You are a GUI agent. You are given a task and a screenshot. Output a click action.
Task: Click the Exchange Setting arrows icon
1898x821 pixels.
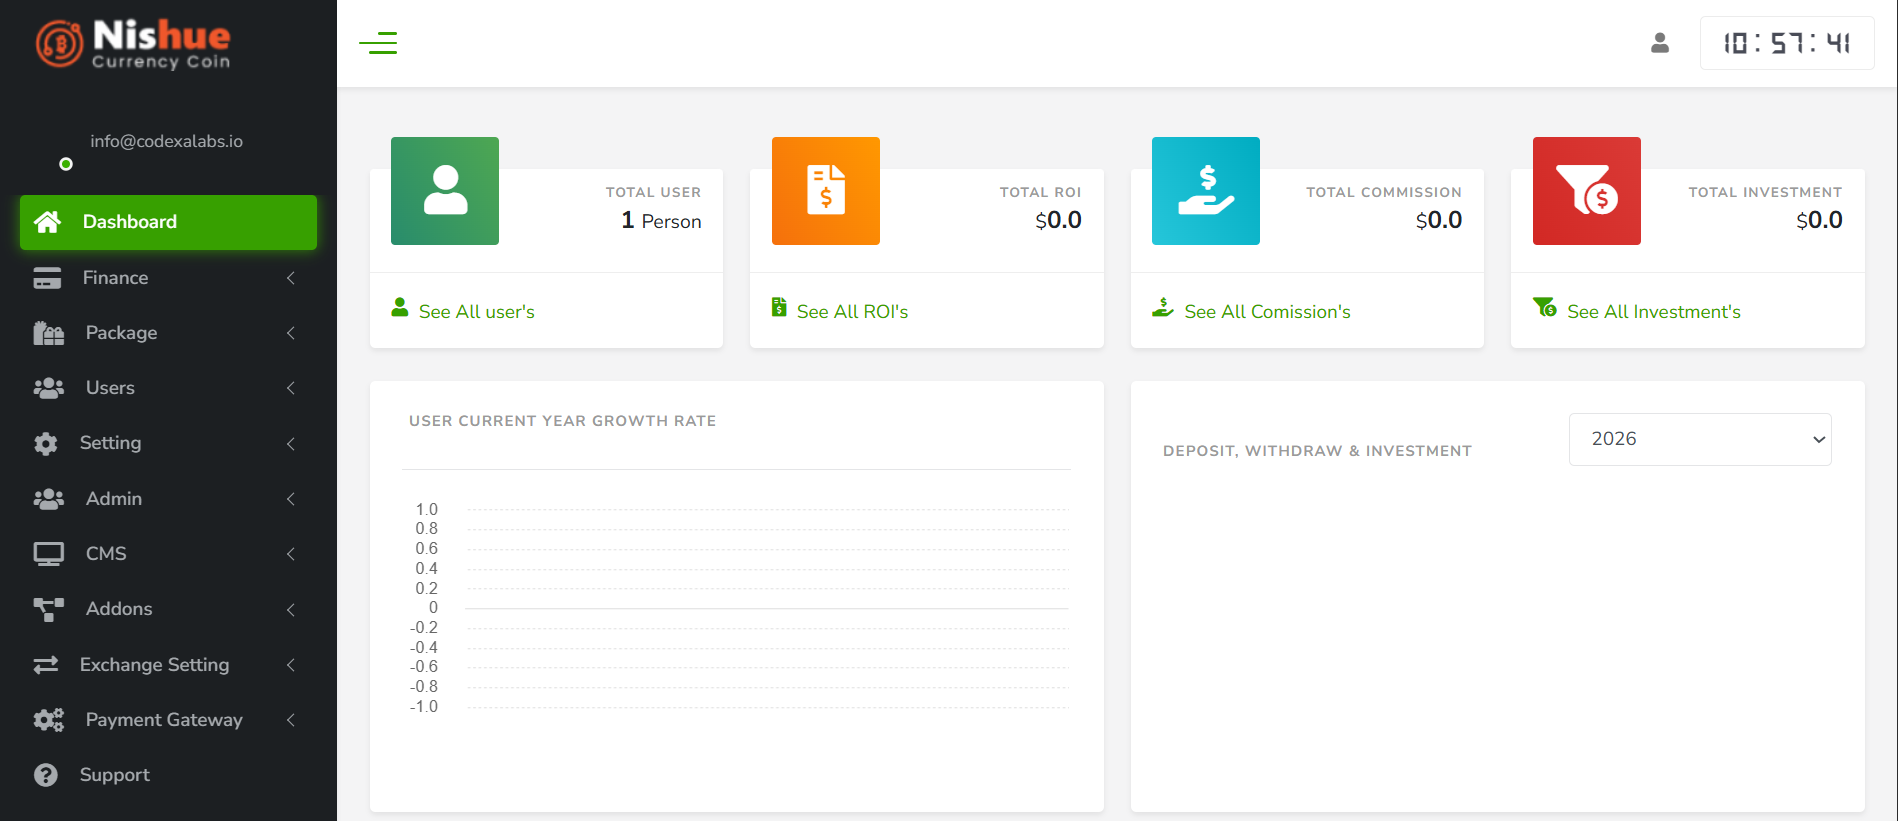[x=46, y=665]
